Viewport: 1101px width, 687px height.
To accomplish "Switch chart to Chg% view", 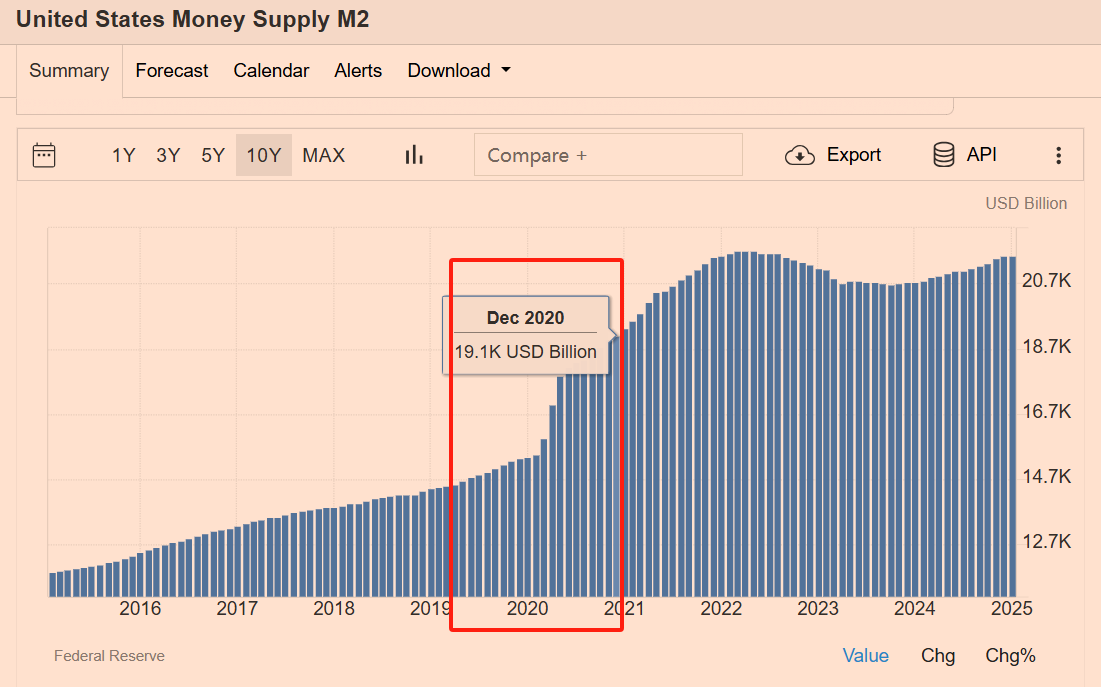I will tap(1010, 656).
